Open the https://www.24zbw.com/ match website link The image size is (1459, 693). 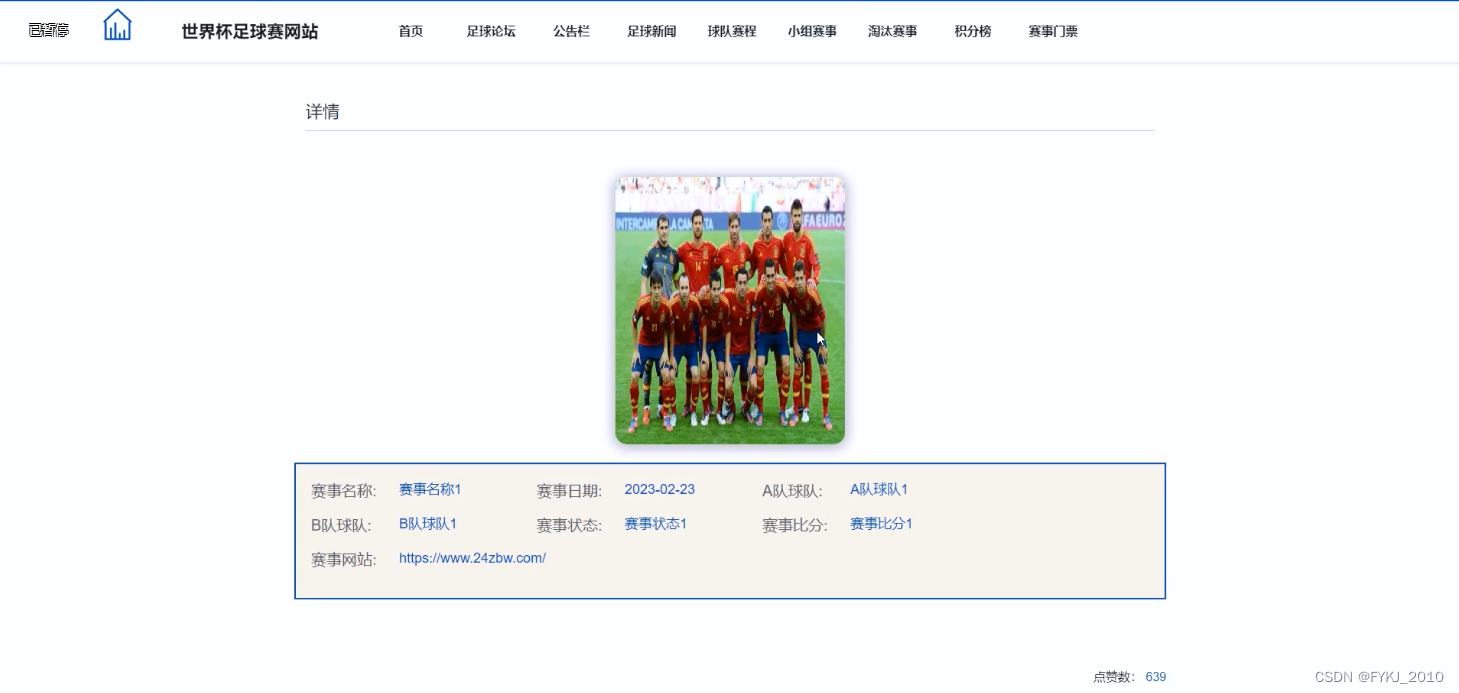click(x=472, y=558)
